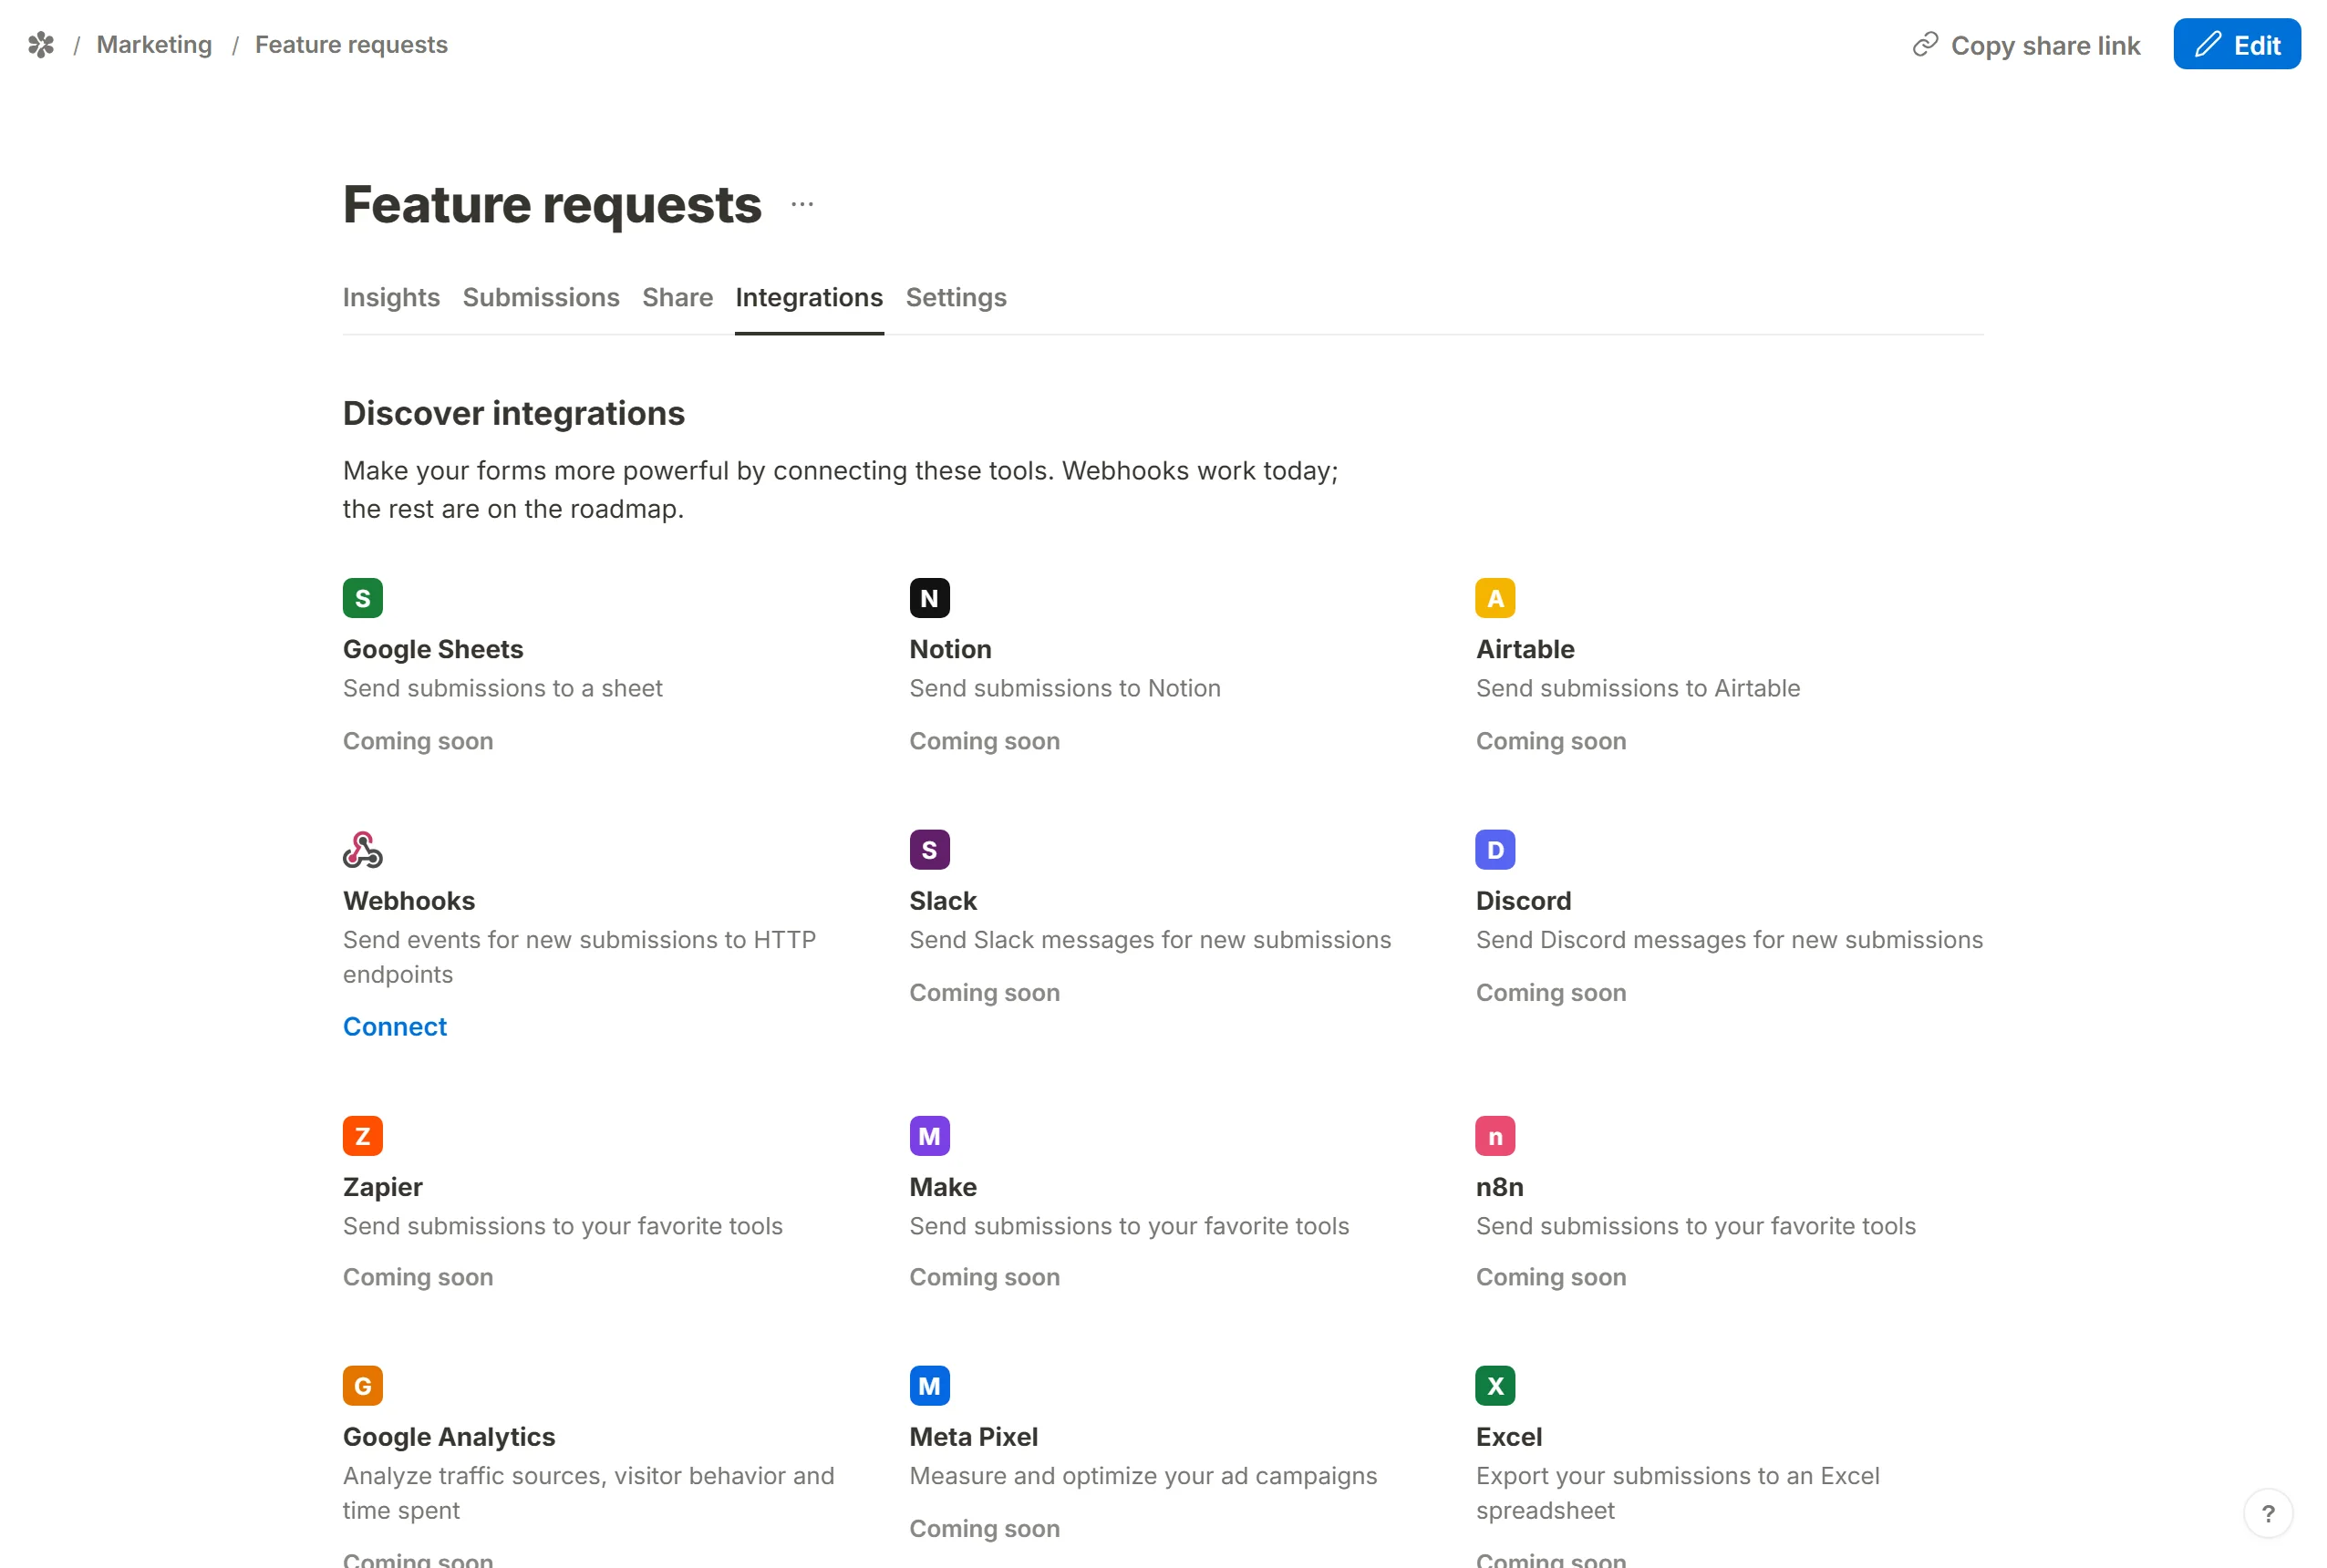2327x1568 pixels.
Task: Click the Feature requests page title
Action: pyautogui.click(x=552, y=204)
